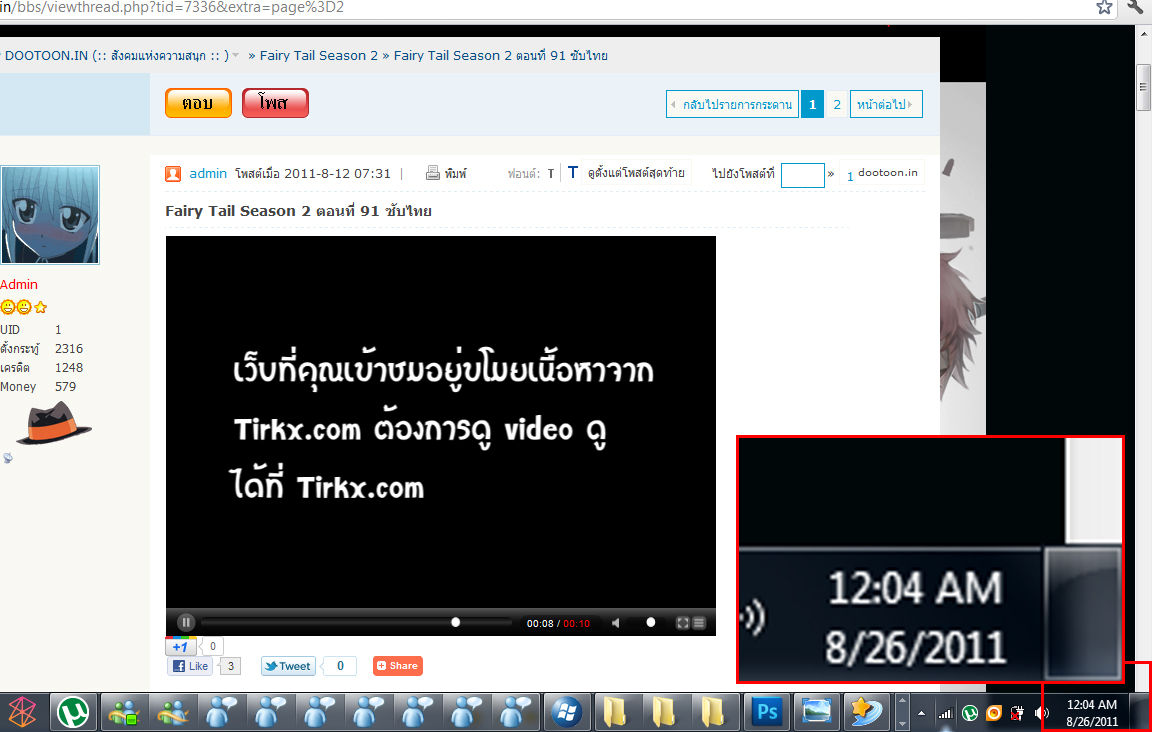This screenshot has width=1152, height=732.
Task: Go to page 2 of thread
Action: pos(837,104)
